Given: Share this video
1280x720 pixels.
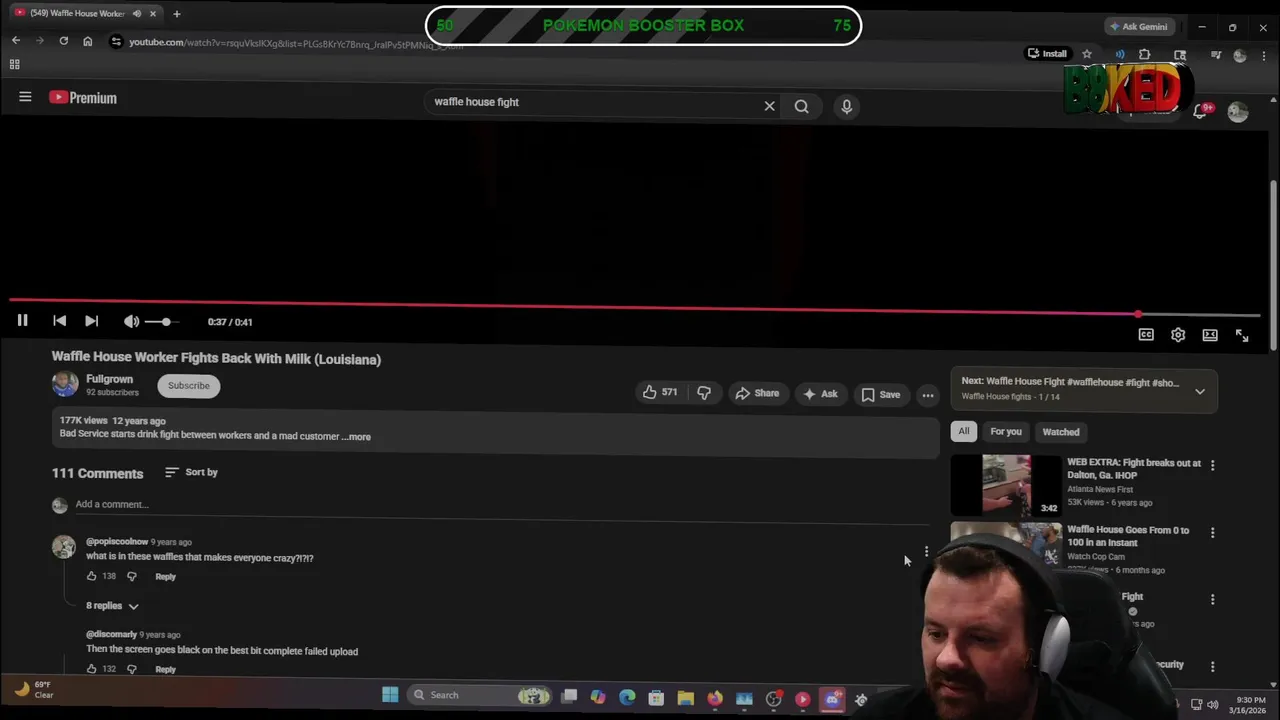Looking at the screenshot, I should 757,393.
